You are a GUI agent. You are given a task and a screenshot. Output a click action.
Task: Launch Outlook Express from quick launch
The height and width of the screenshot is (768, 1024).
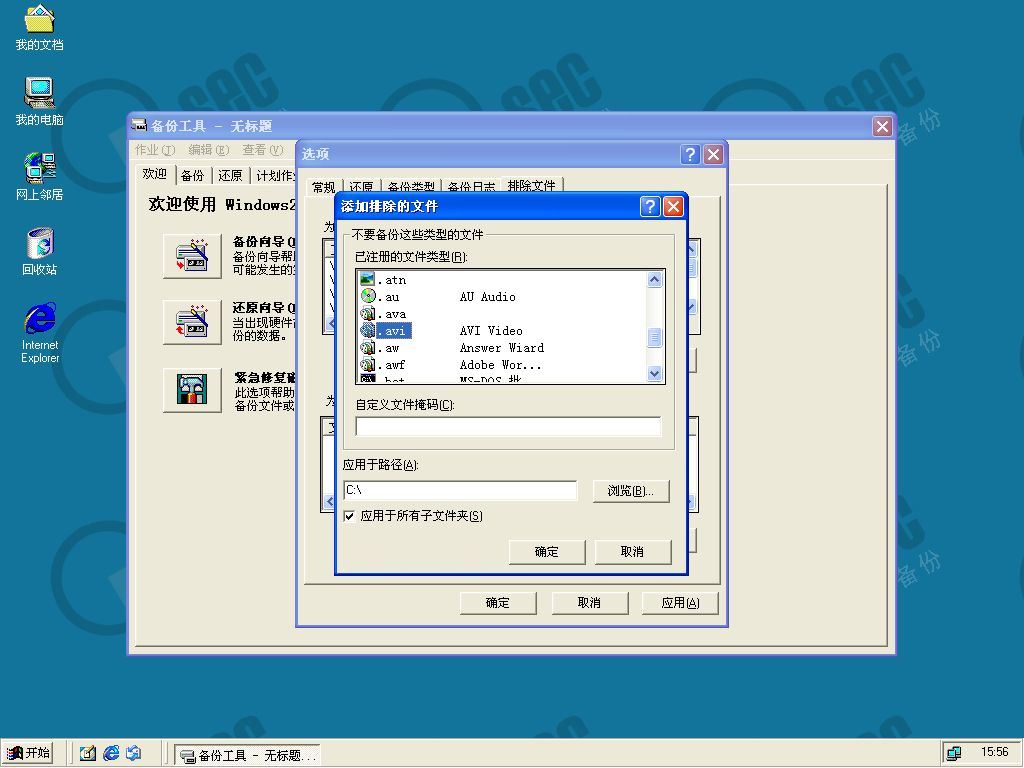click(134, 754)
